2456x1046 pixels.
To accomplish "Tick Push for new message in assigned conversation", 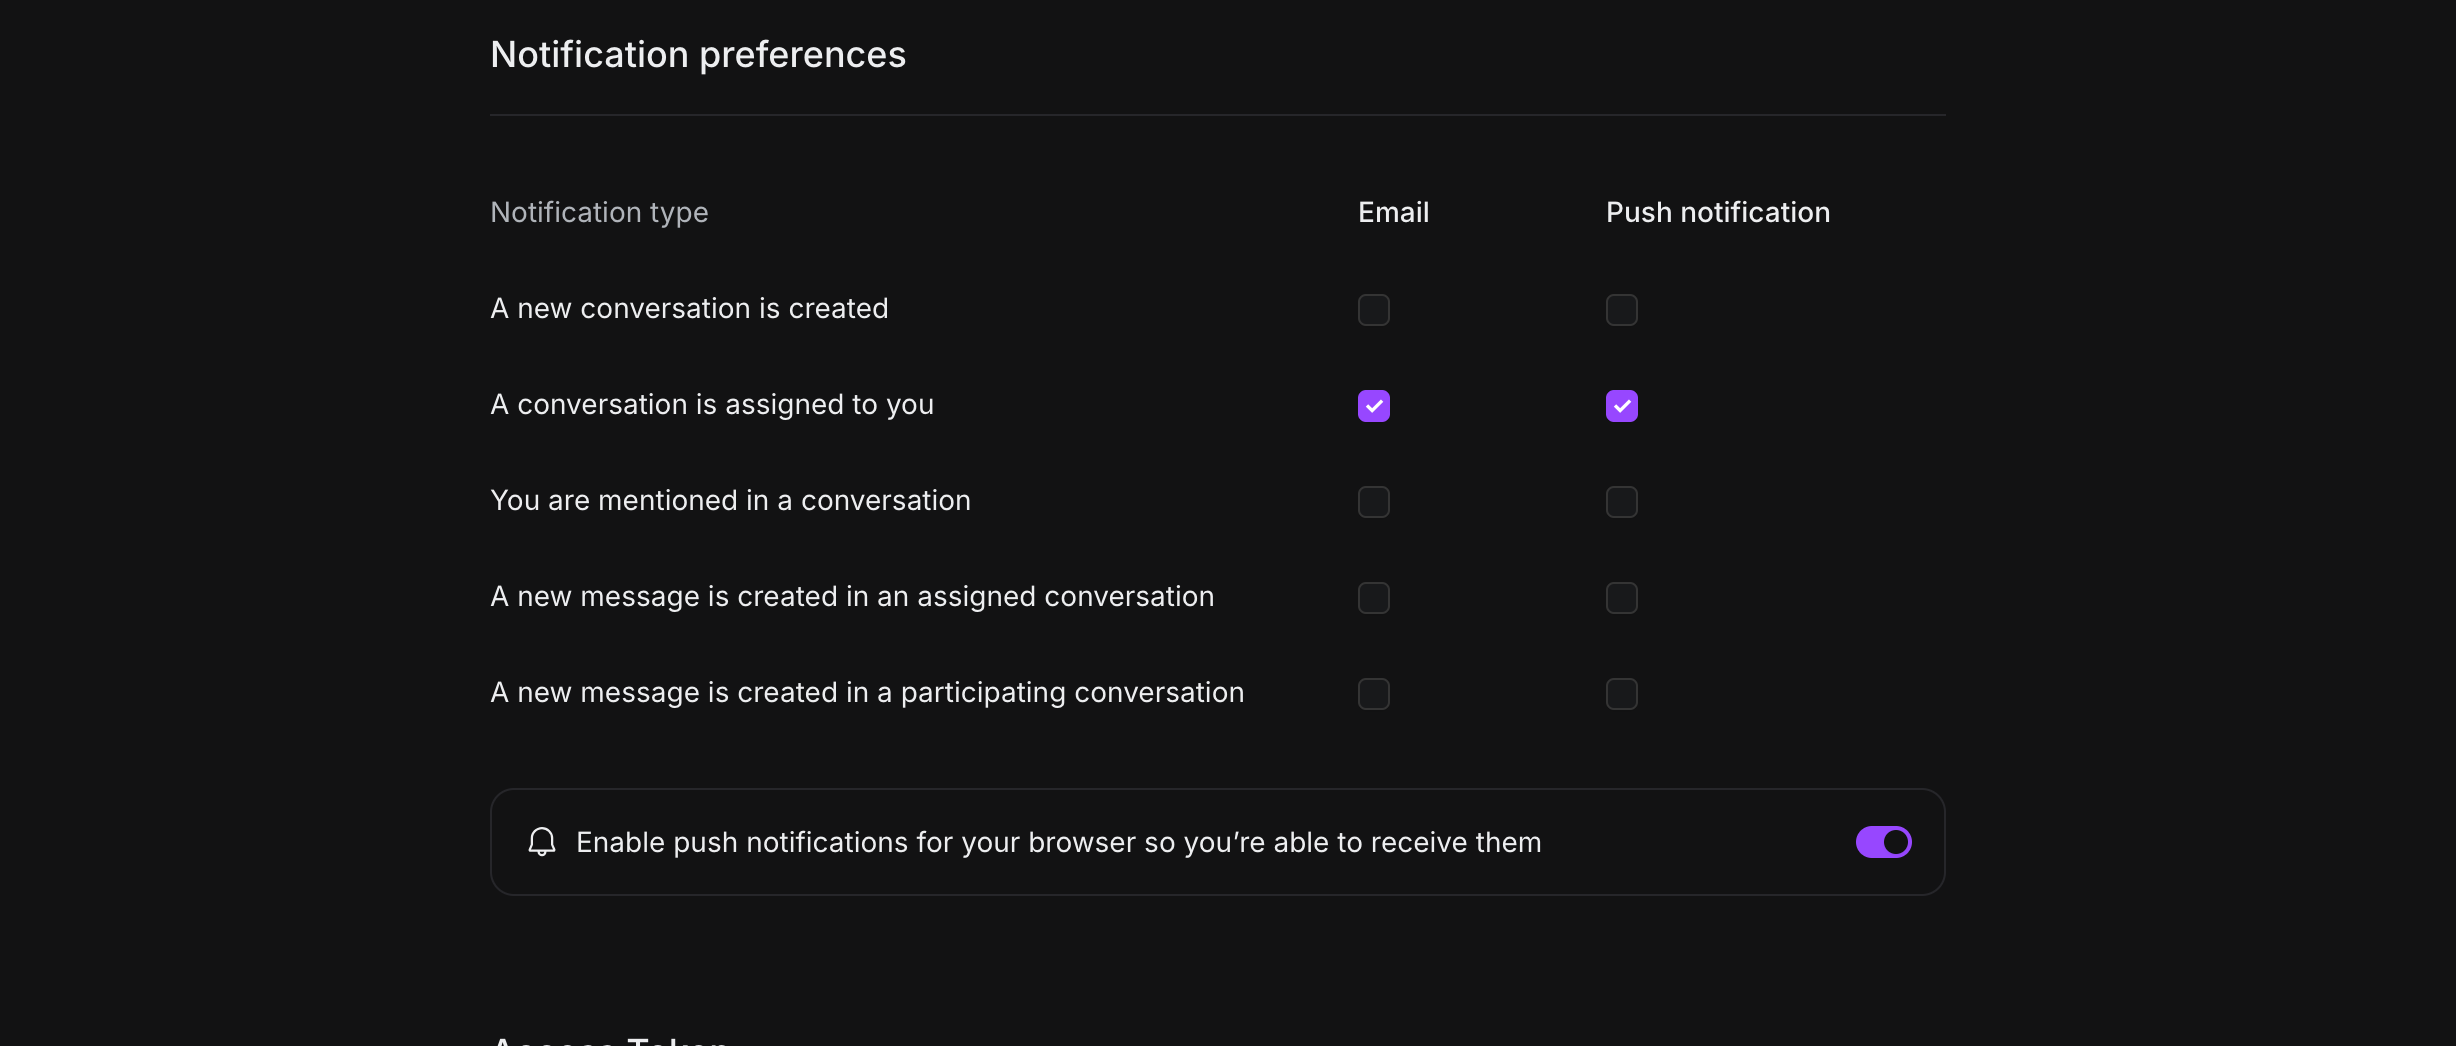I will [1621, 598].
